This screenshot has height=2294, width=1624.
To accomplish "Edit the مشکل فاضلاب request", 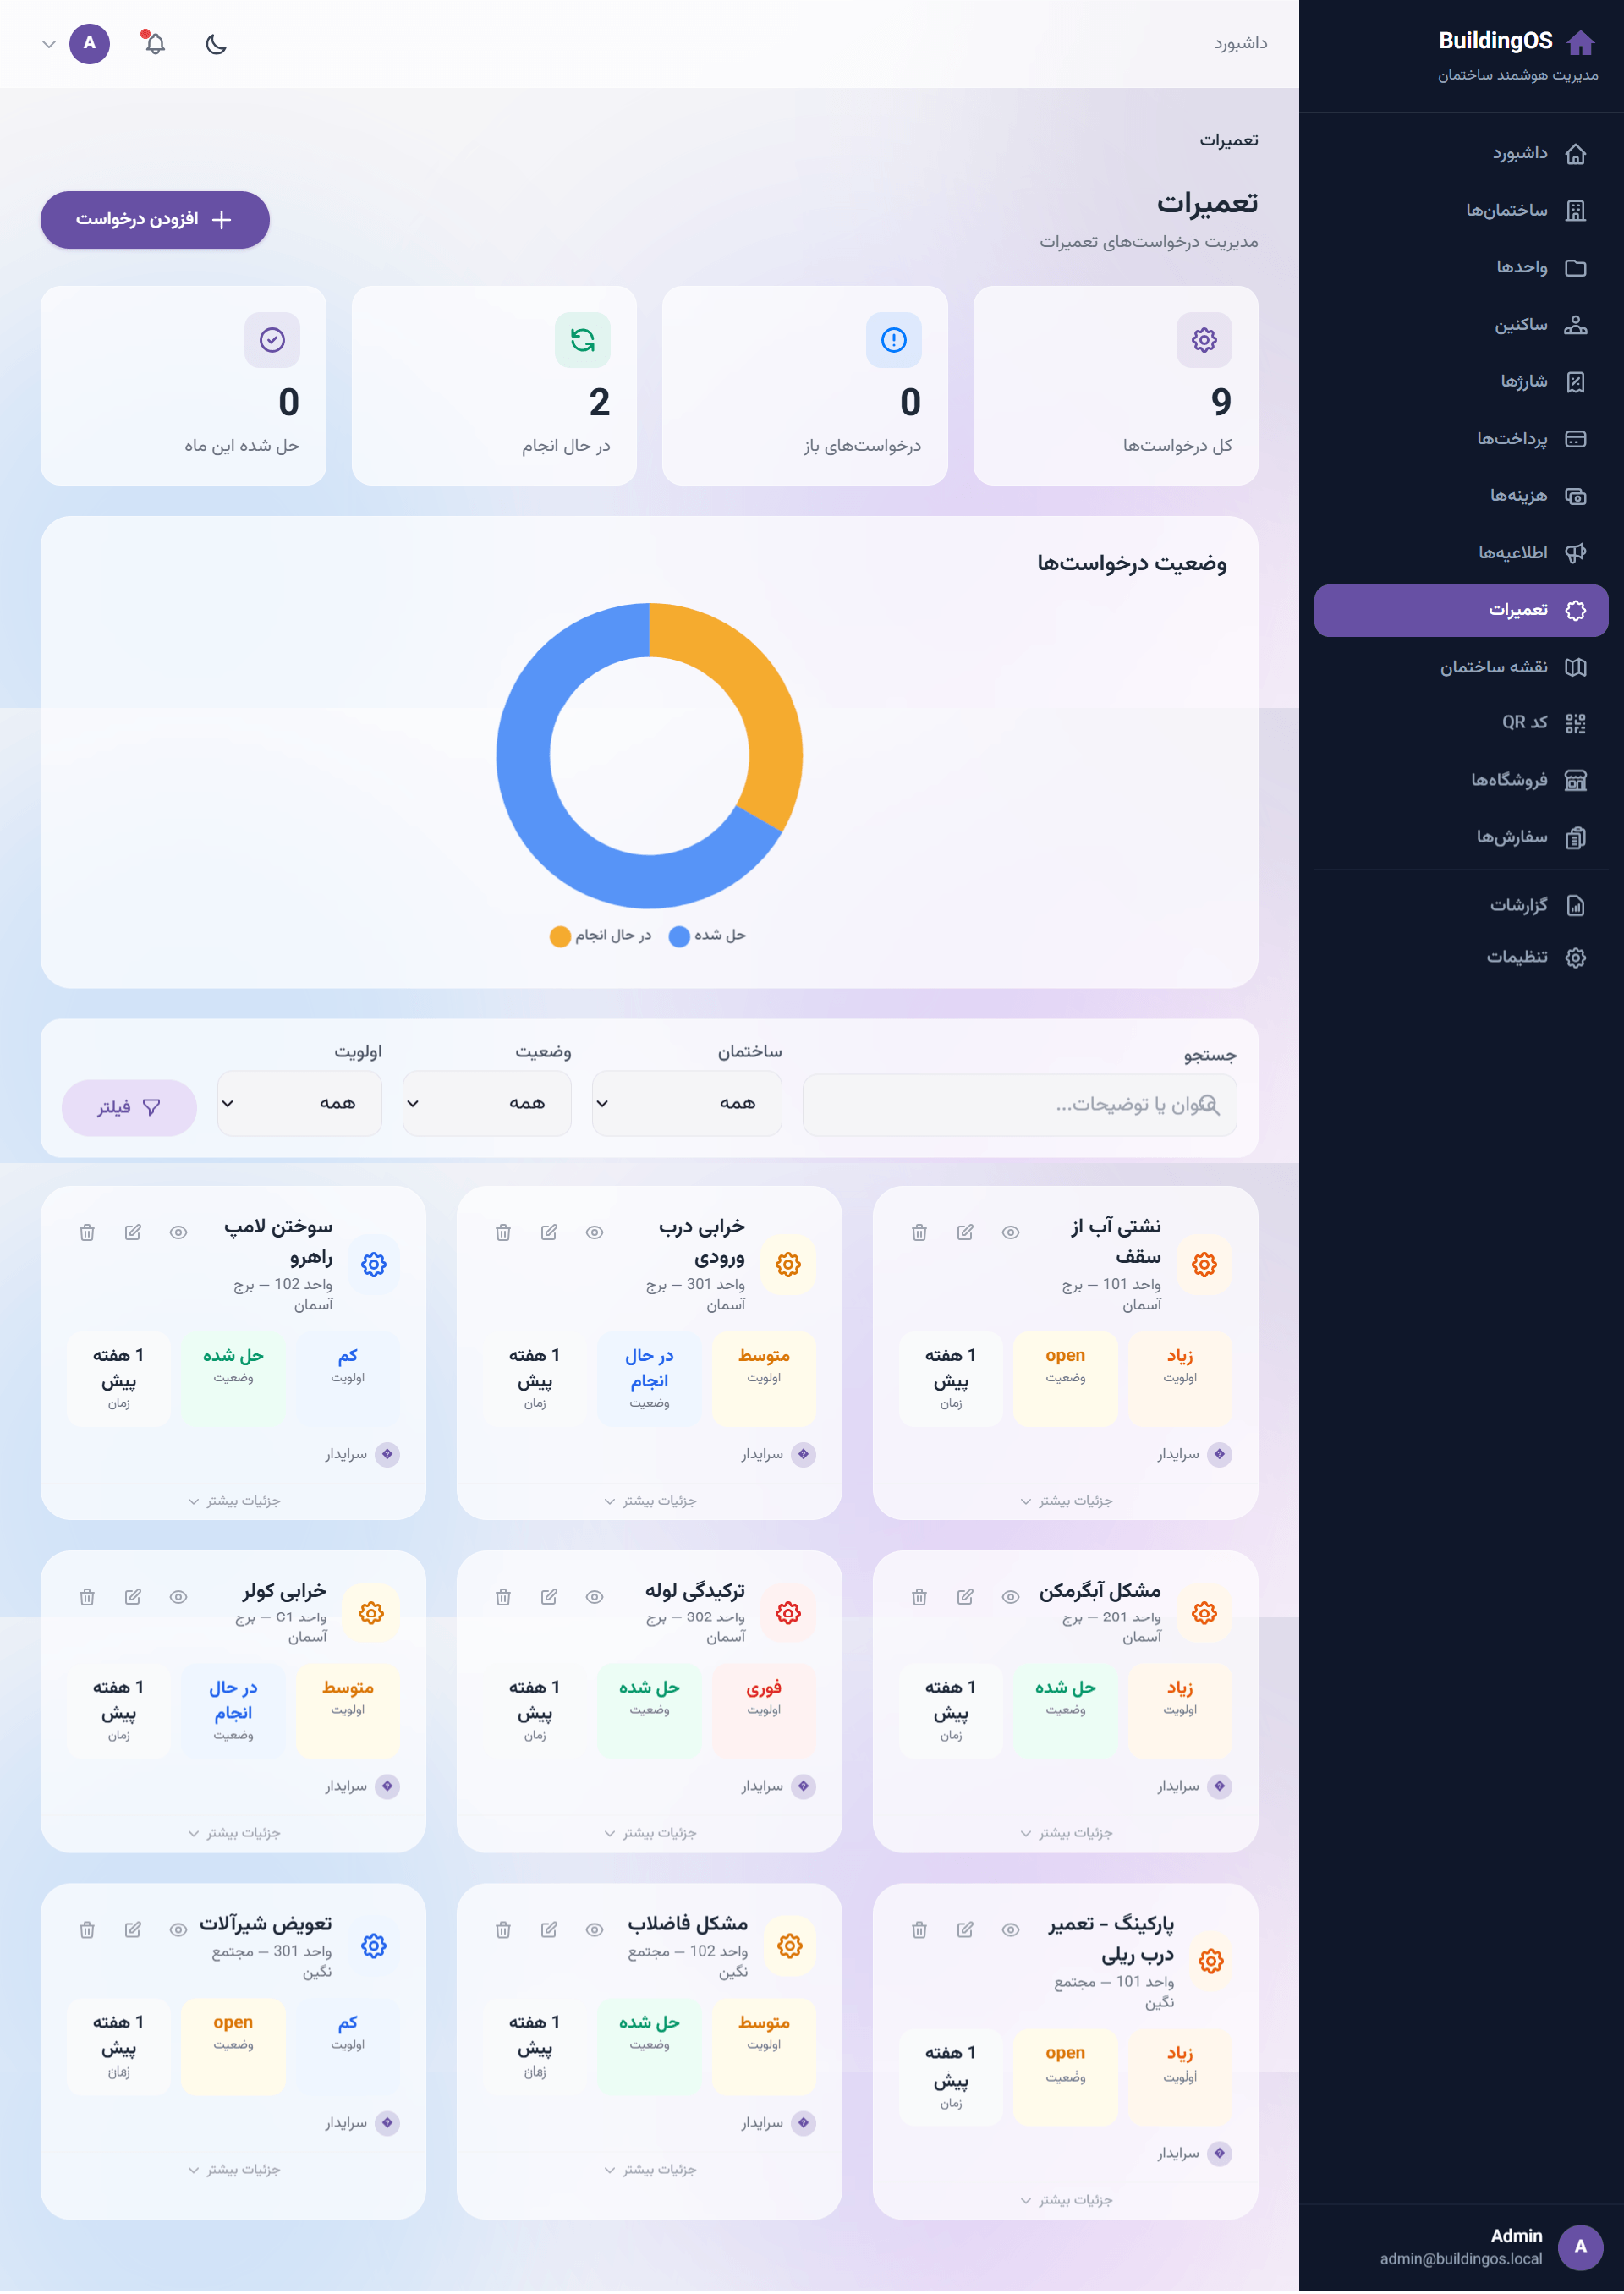I will [548, 1931].
